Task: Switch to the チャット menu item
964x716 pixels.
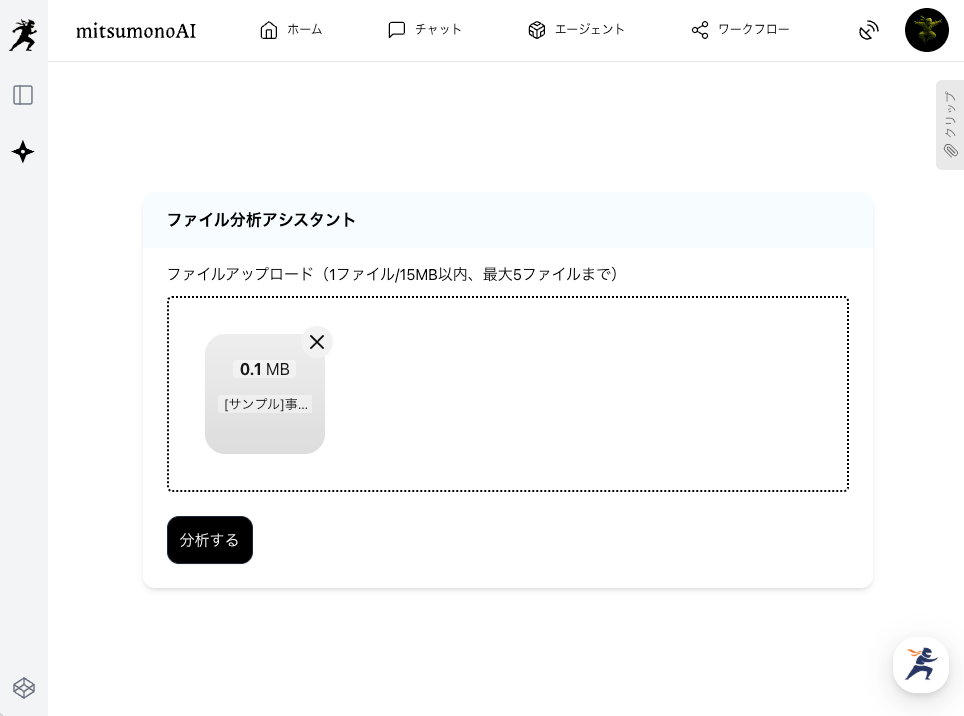Action: tap(424, 30)
